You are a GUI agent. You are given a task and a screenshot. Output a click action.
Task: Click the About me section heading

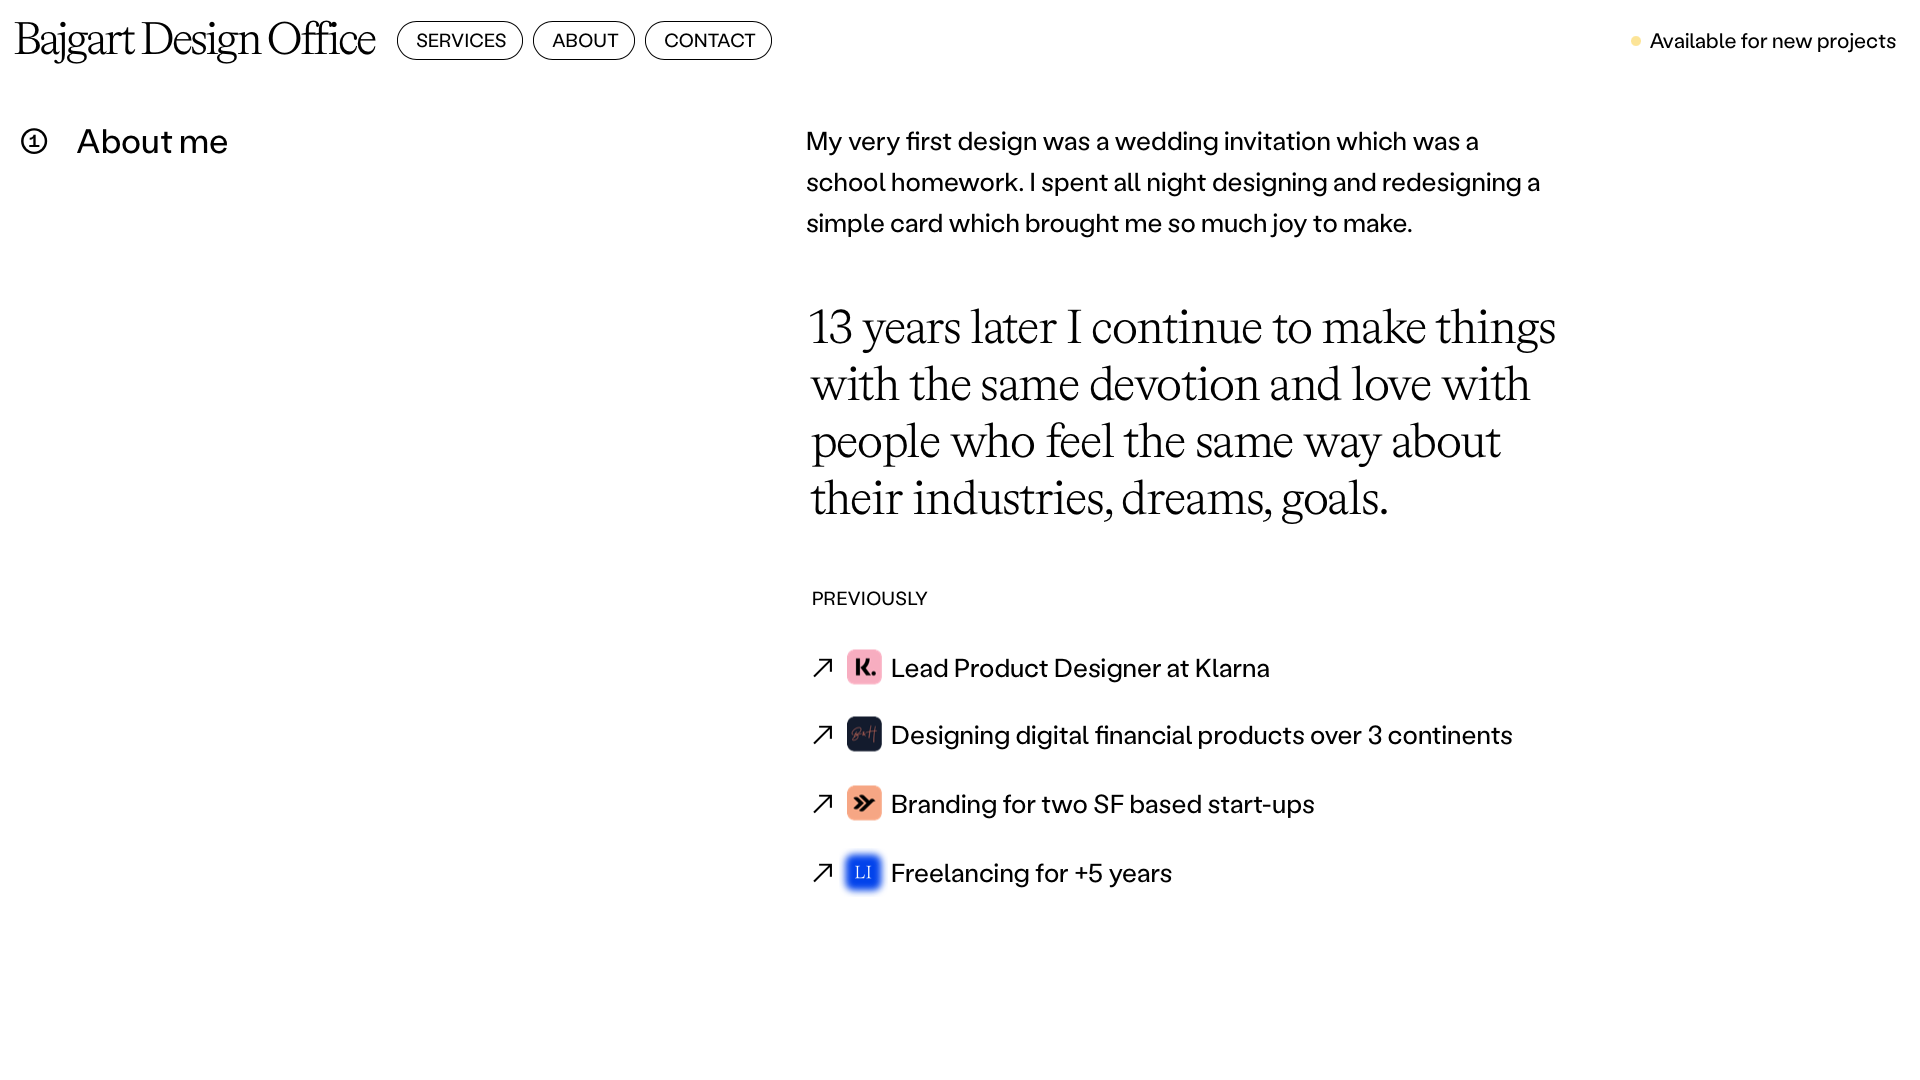[x=152, y=141]
